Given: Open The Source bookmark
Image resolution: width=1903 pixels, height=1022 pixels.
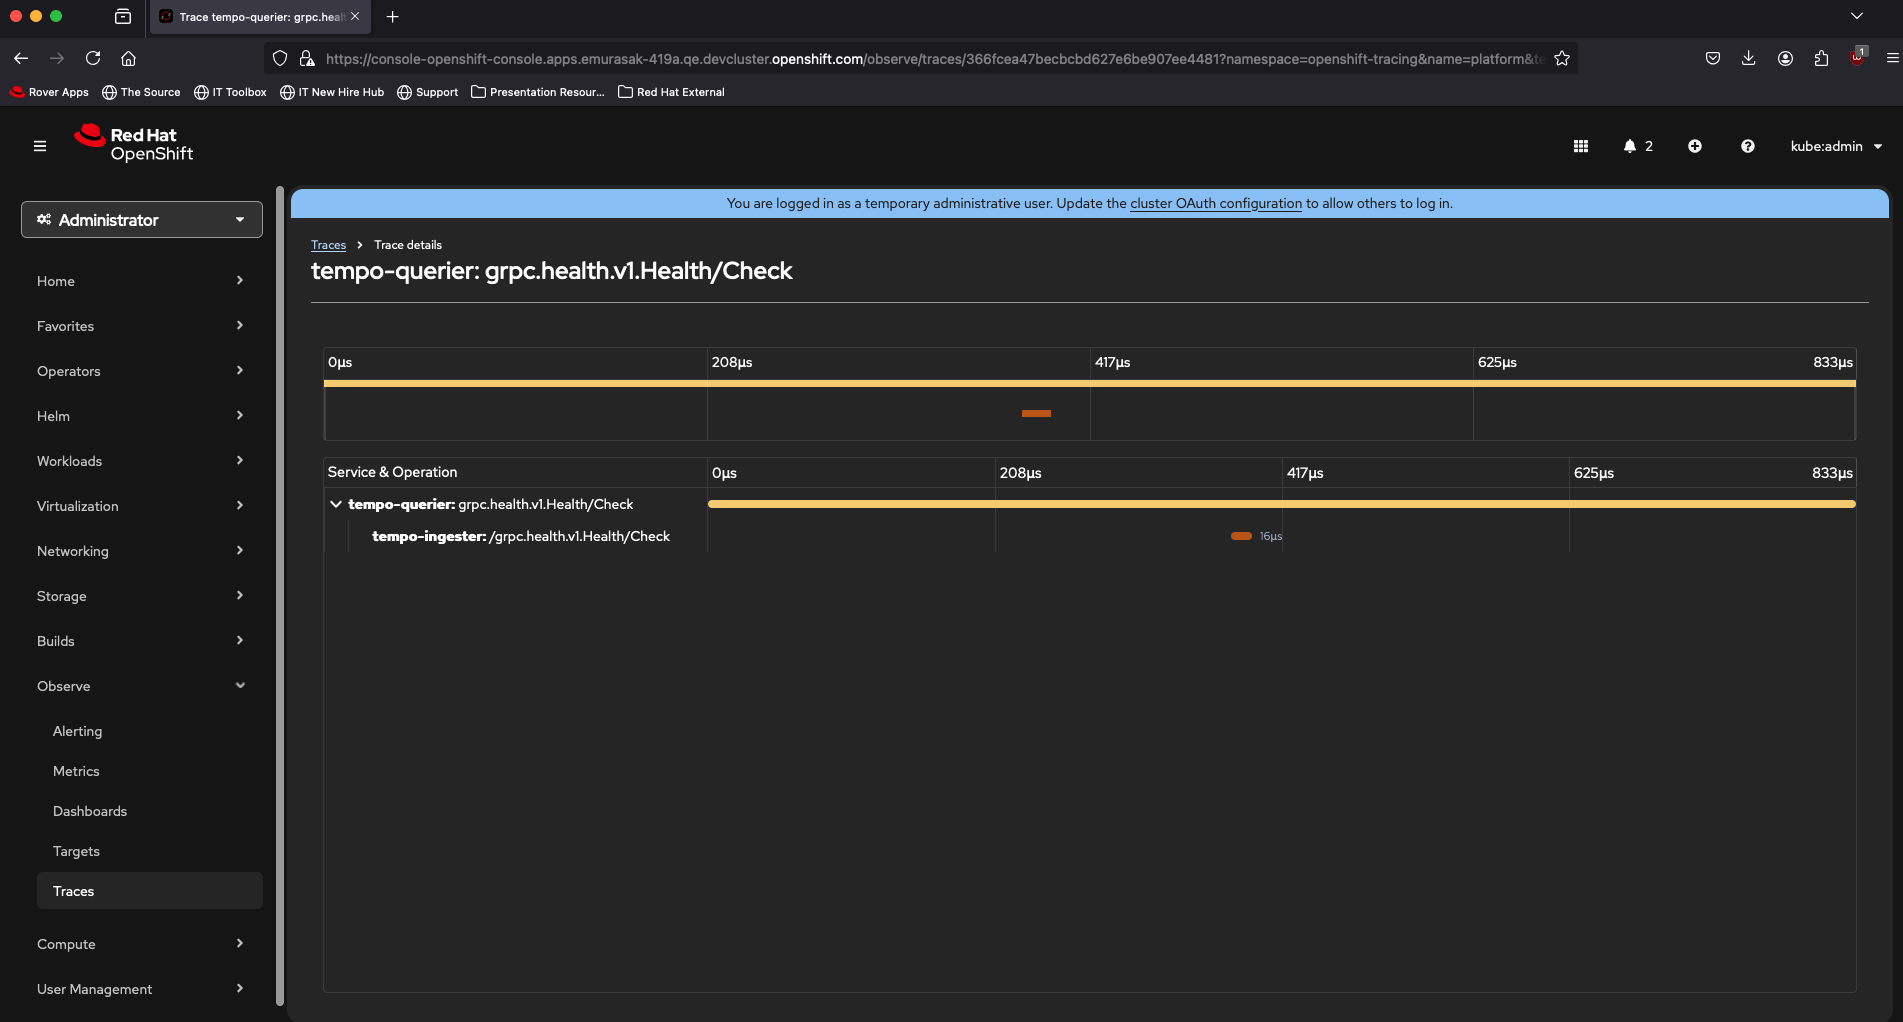Looking at the screenshot, I should tap(141, 92).
